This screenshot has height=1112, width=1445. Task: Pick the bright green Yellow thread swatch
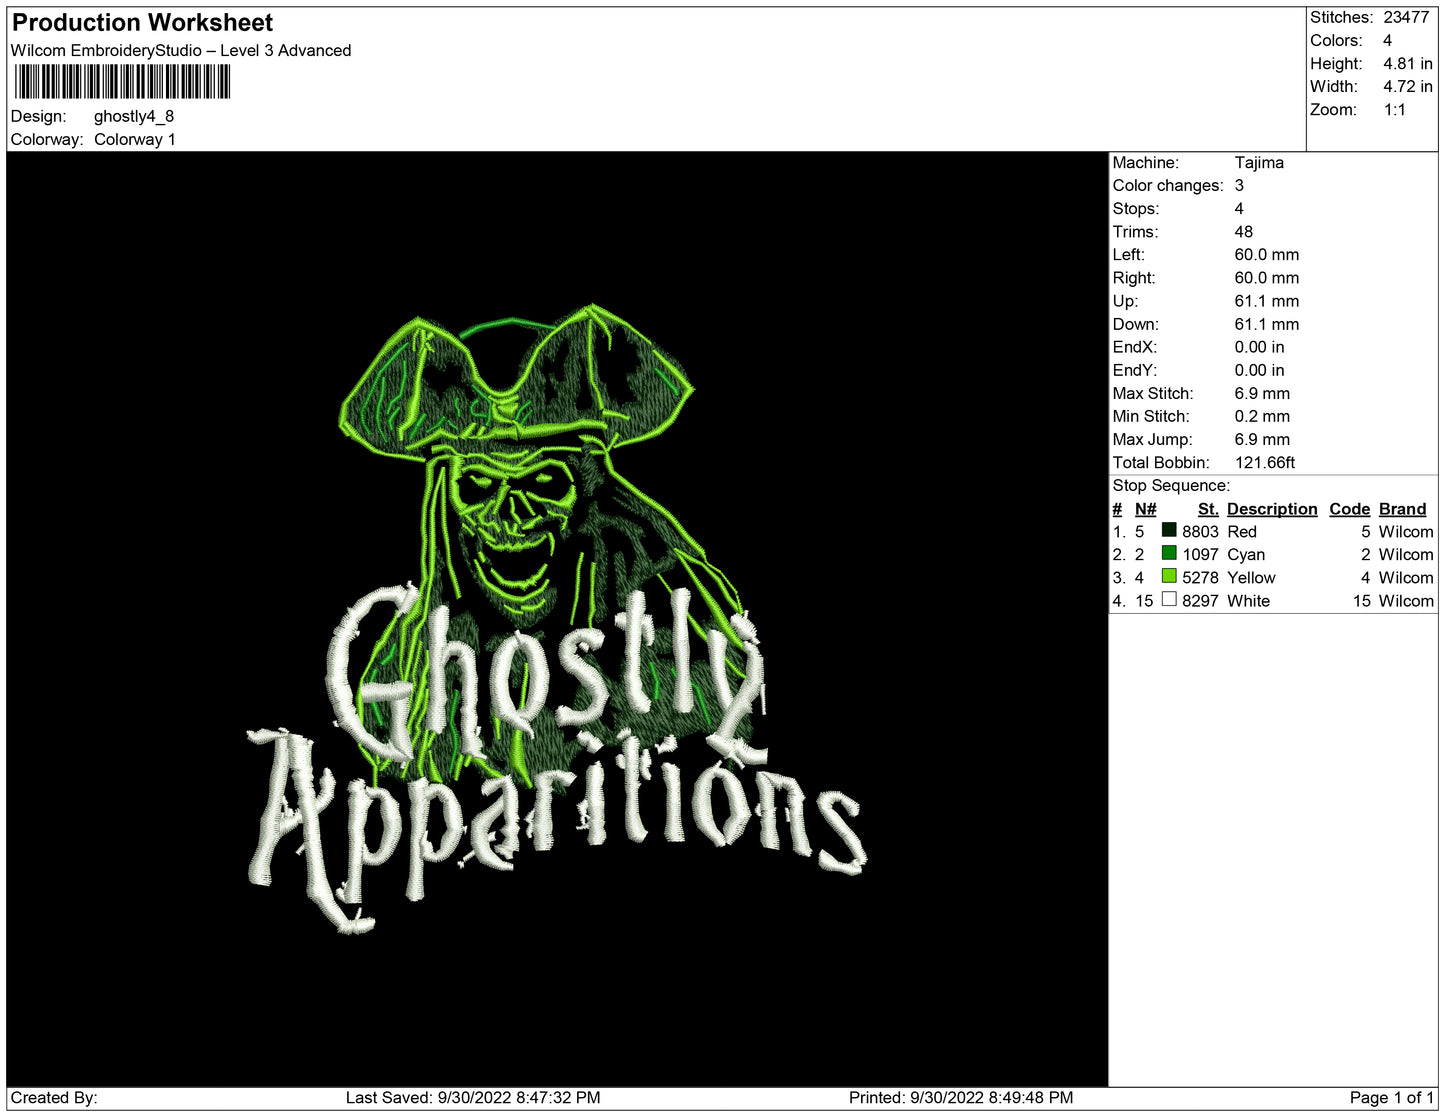[1168, 576]
